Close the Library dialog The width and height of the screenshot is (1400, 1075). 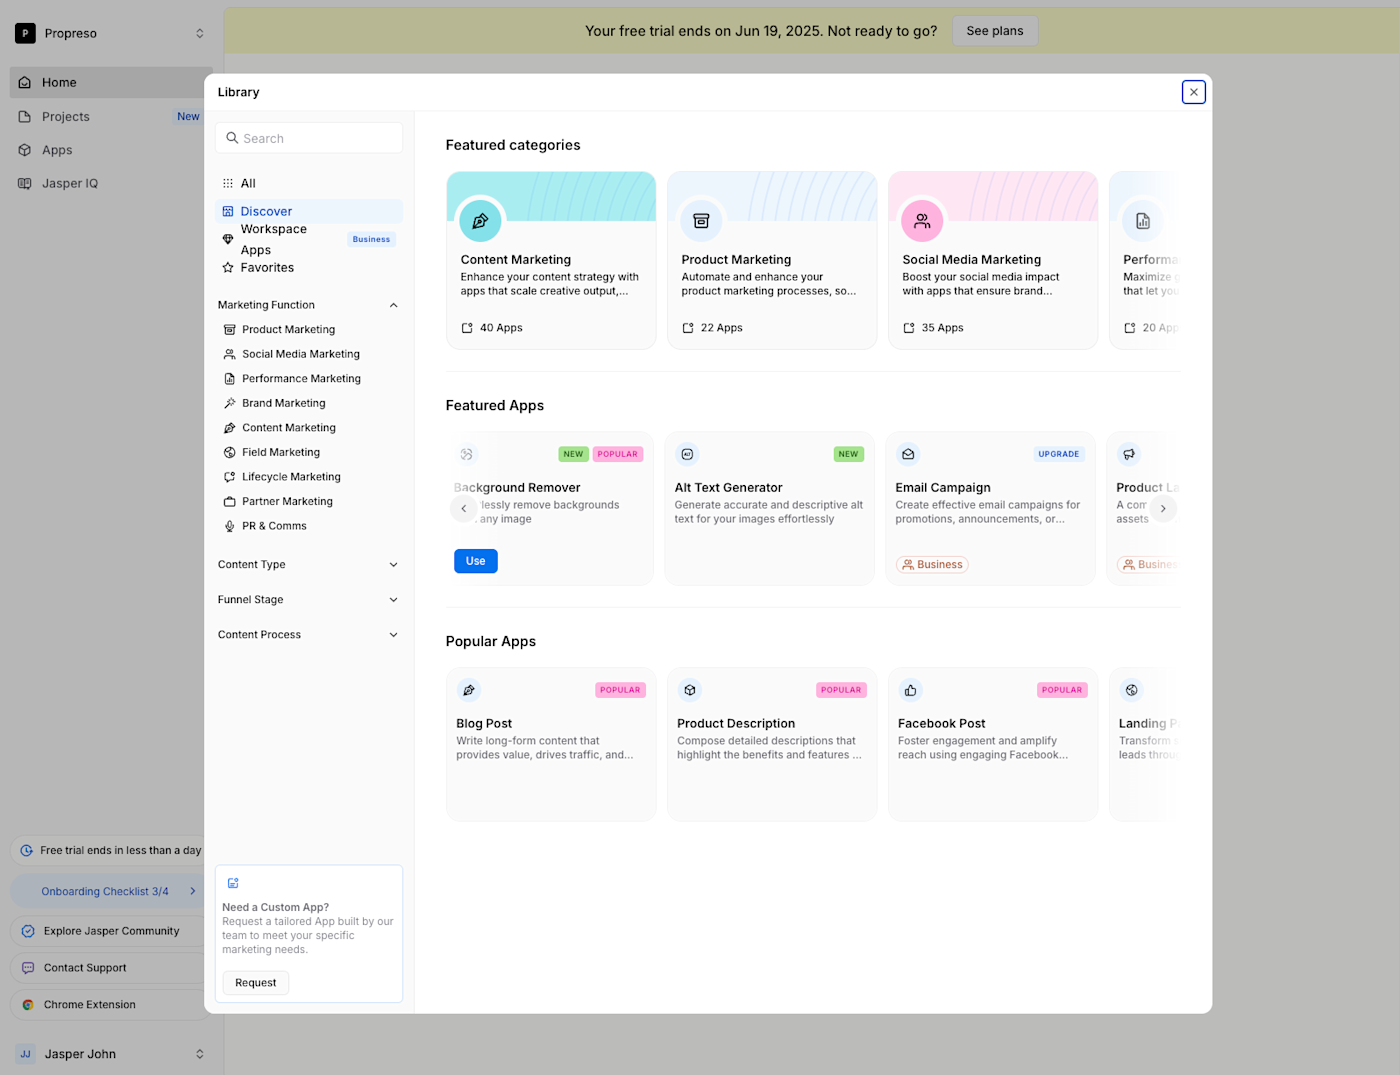coord(1193,92)
